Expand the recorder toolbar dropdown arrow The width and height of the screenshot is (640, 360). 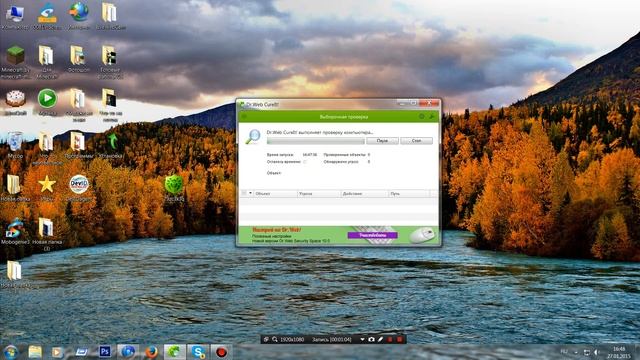[x=362, y=339]
